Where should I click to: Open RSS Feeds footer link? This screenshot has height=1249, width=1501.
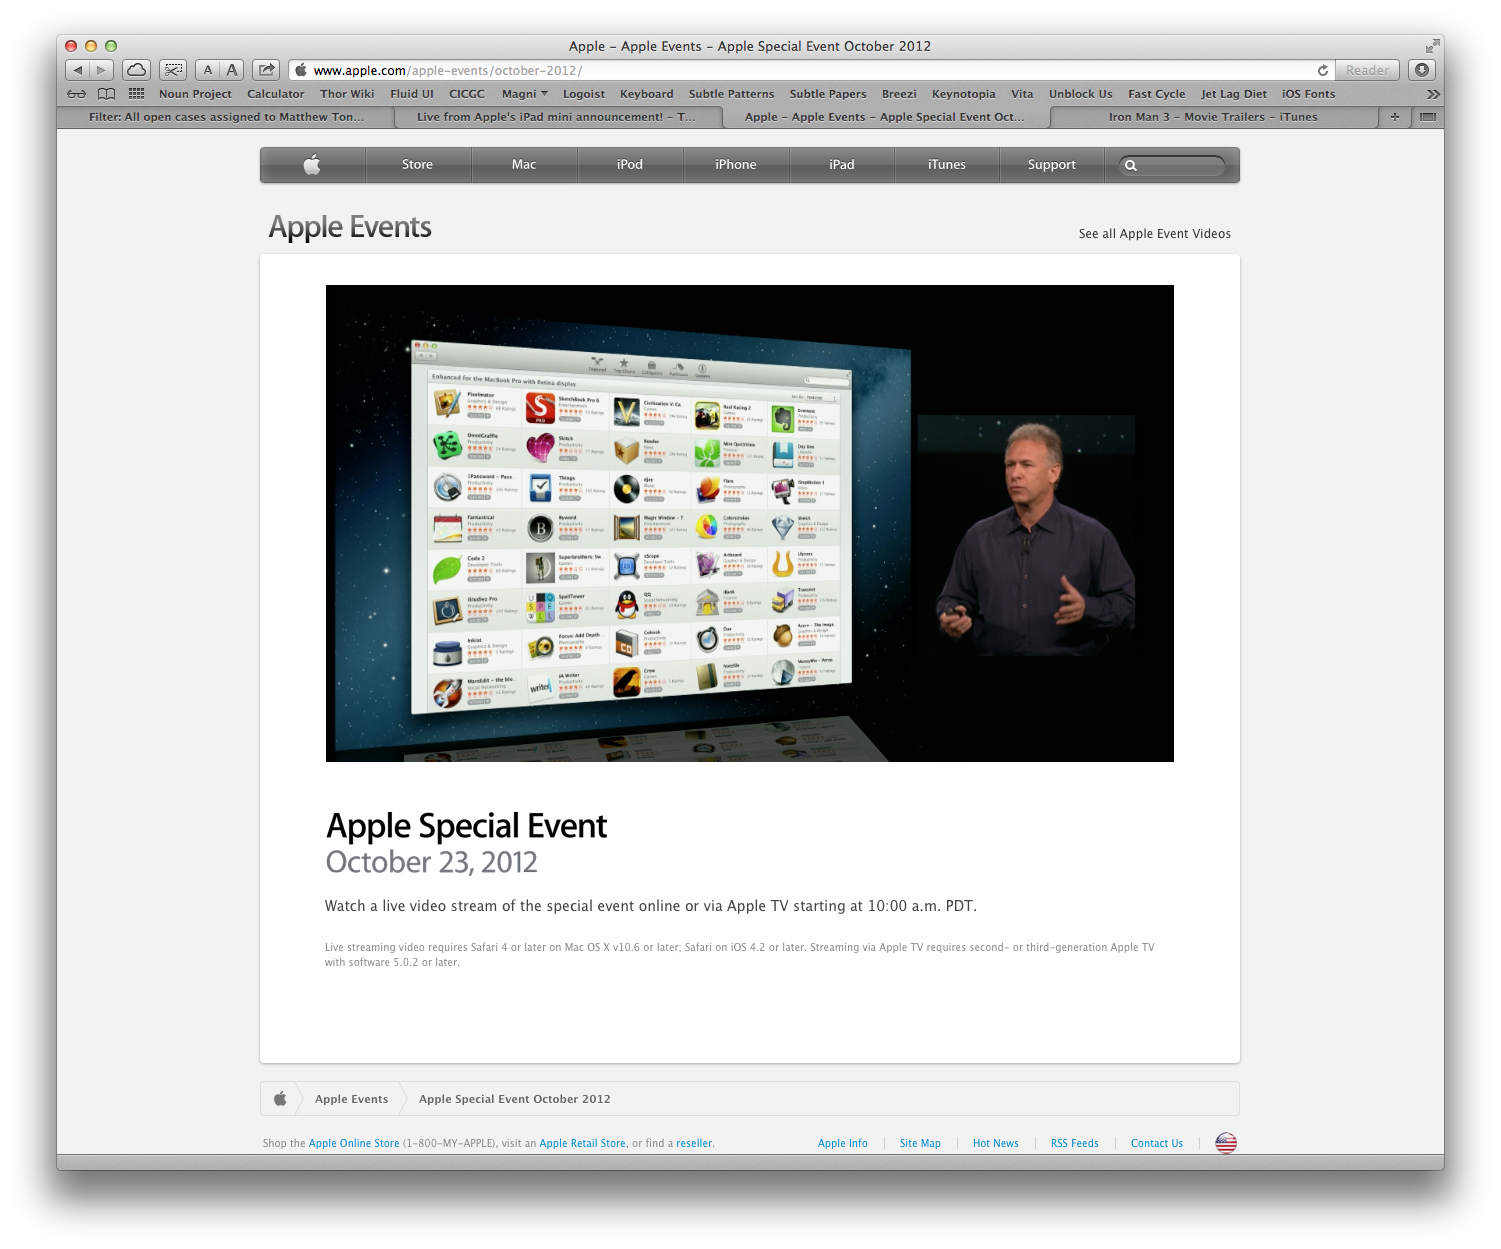[1075, 1143]
